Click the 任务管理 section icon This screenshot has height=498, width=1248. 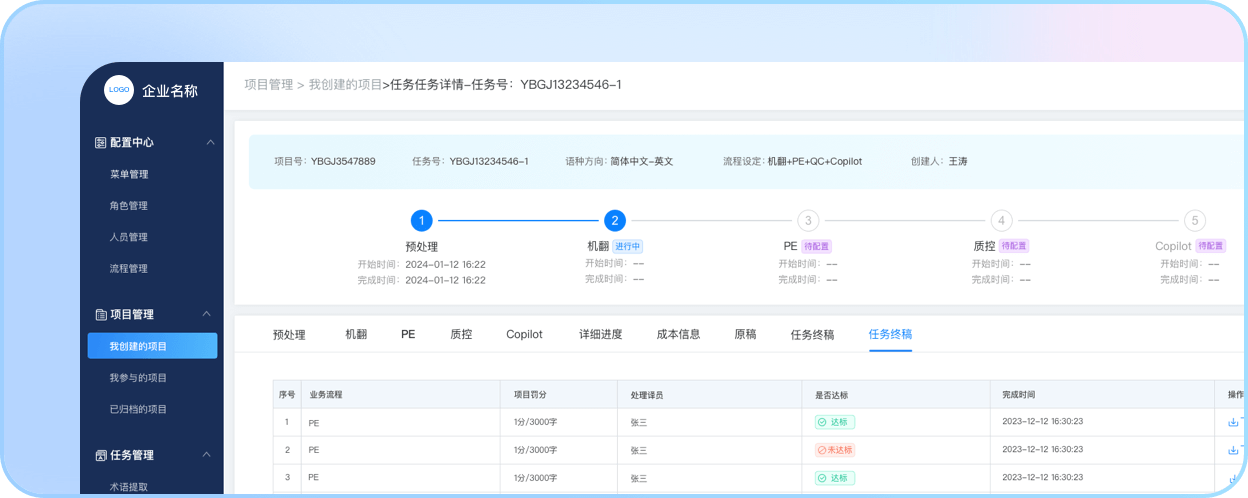point(100,455)
